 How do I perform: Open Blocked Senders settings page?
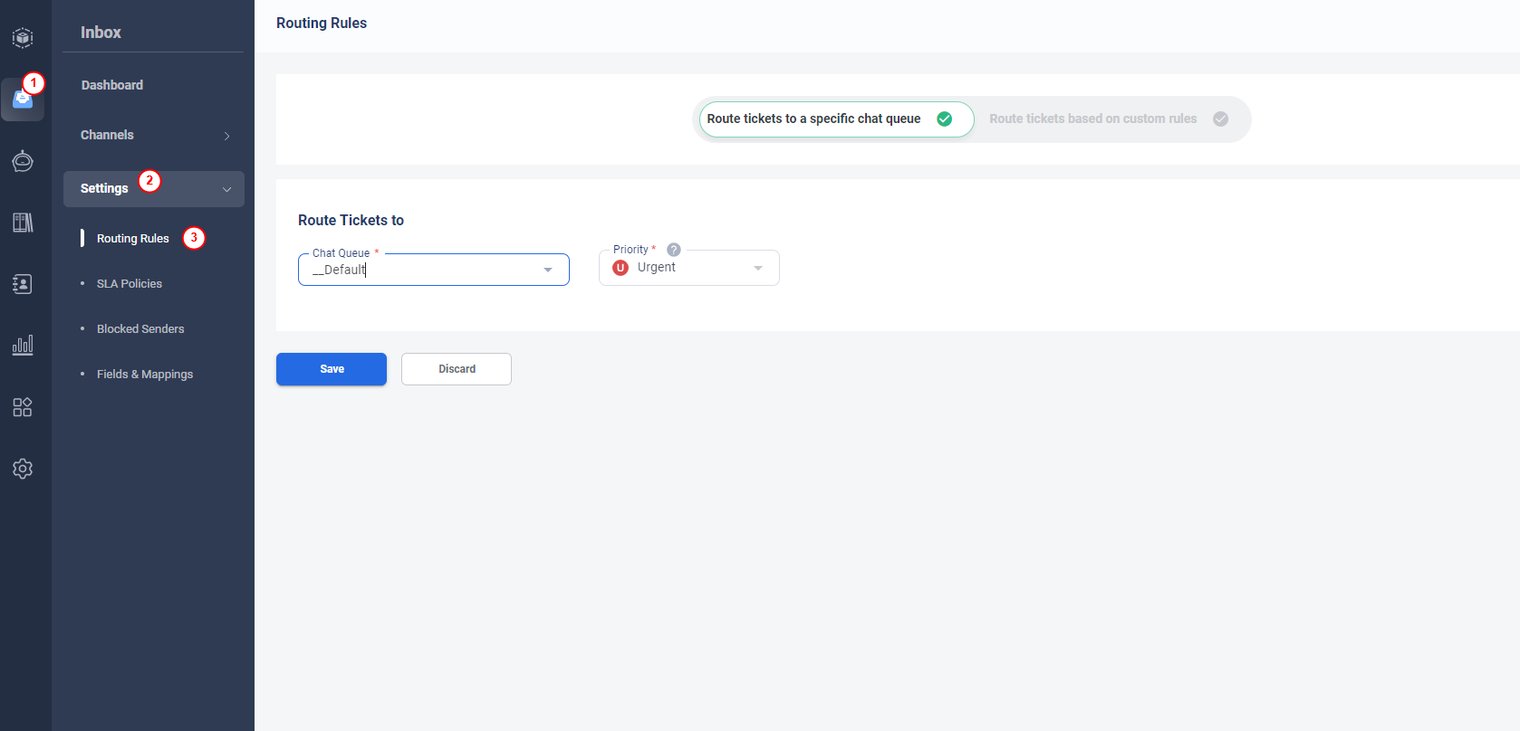click(x=140, y=329)
